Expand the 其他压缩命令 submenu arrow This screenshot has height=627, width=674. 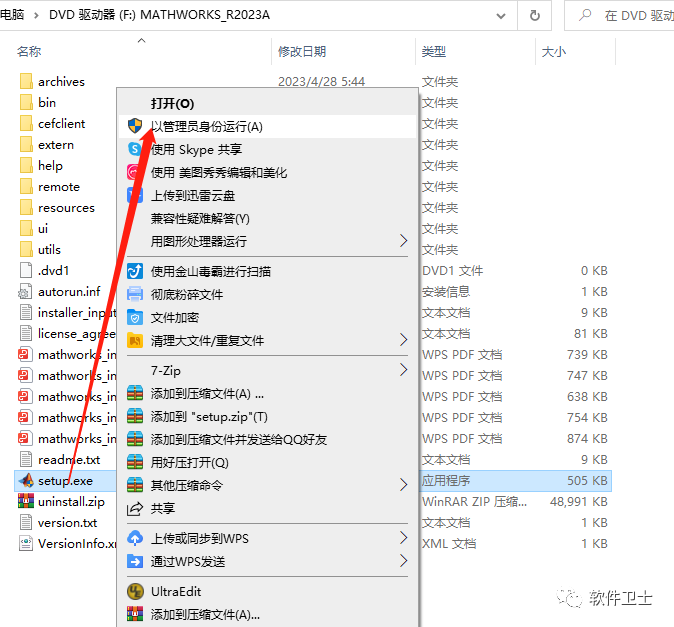403,485
